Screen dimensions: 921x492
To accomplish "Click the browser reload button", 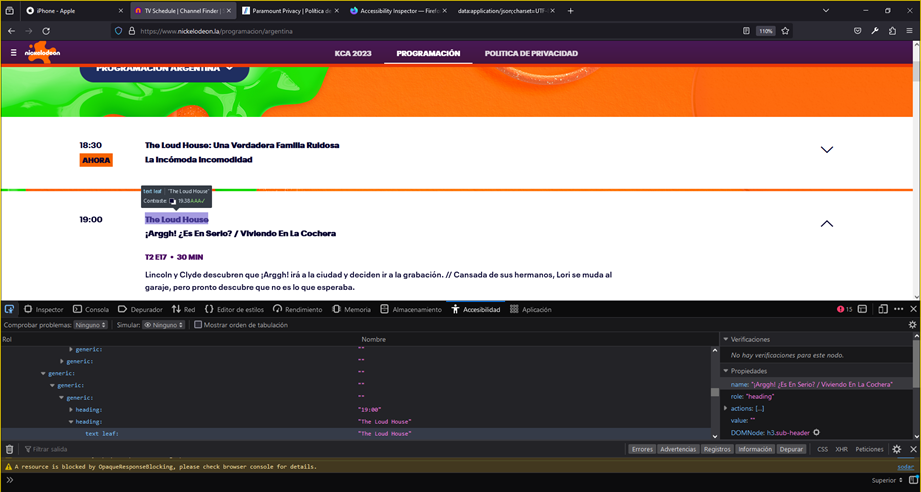I will click(x=45, y=31).
